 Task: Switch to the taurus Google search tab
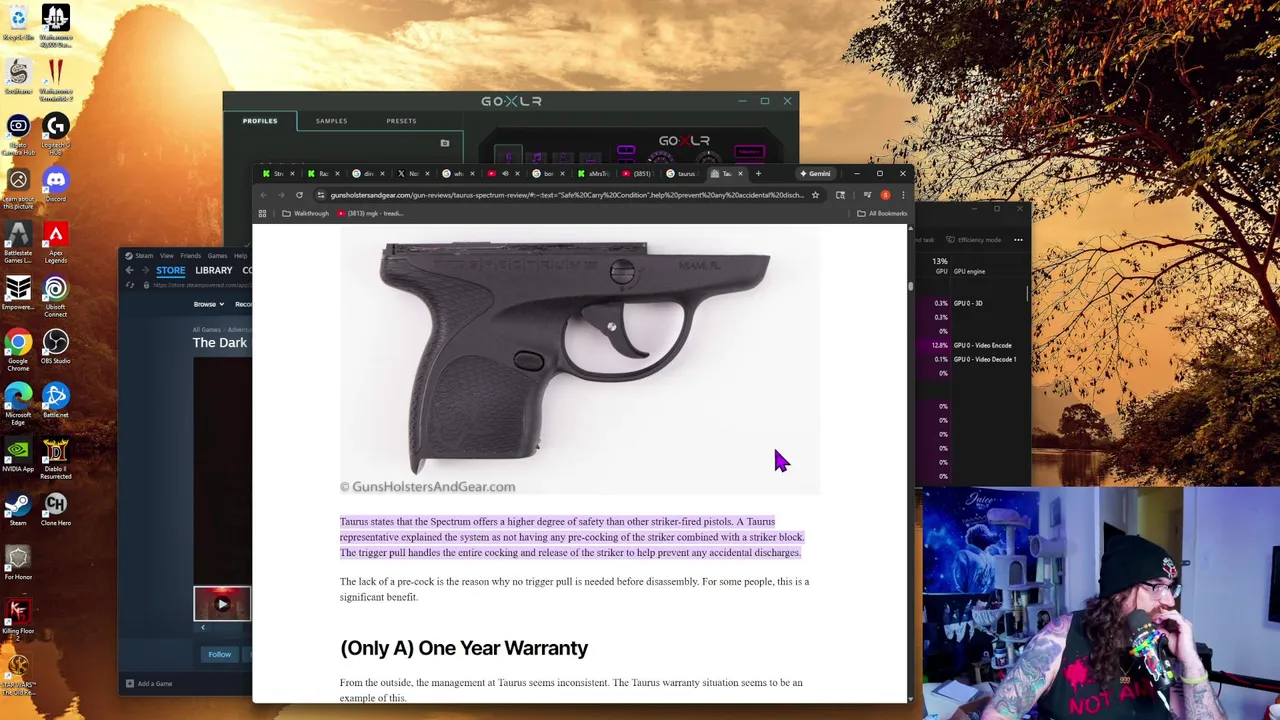[682, 174]
